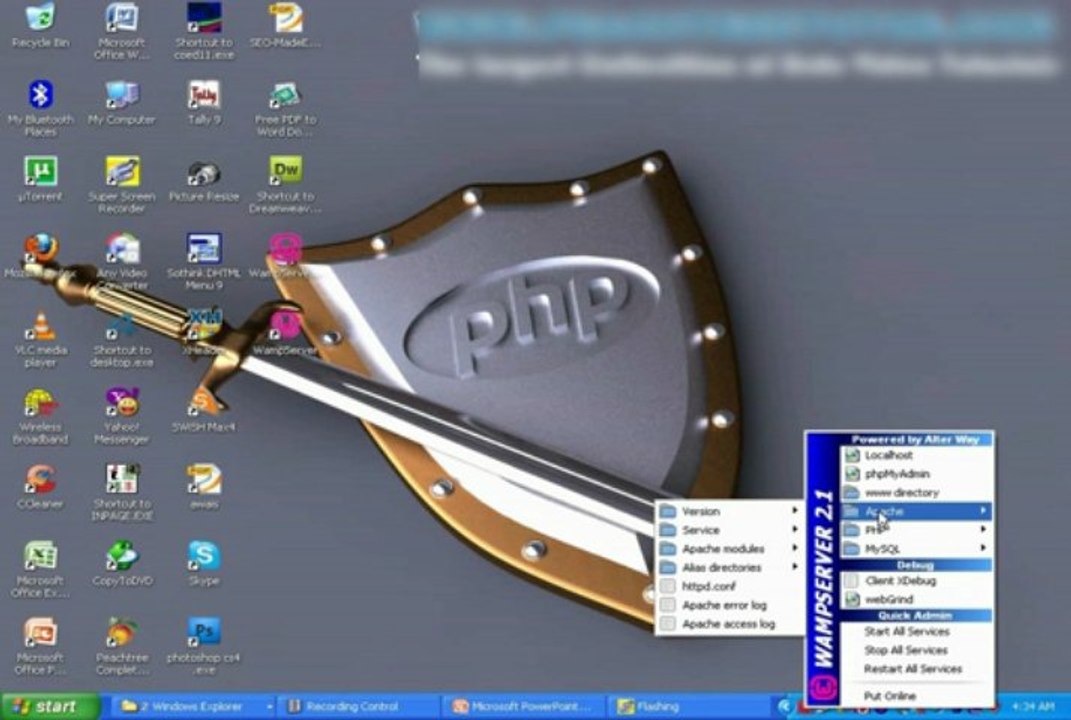This screenshot has height=720, width=1071.
Task: Click the Windows Start button
Action: tap(51, 706)
